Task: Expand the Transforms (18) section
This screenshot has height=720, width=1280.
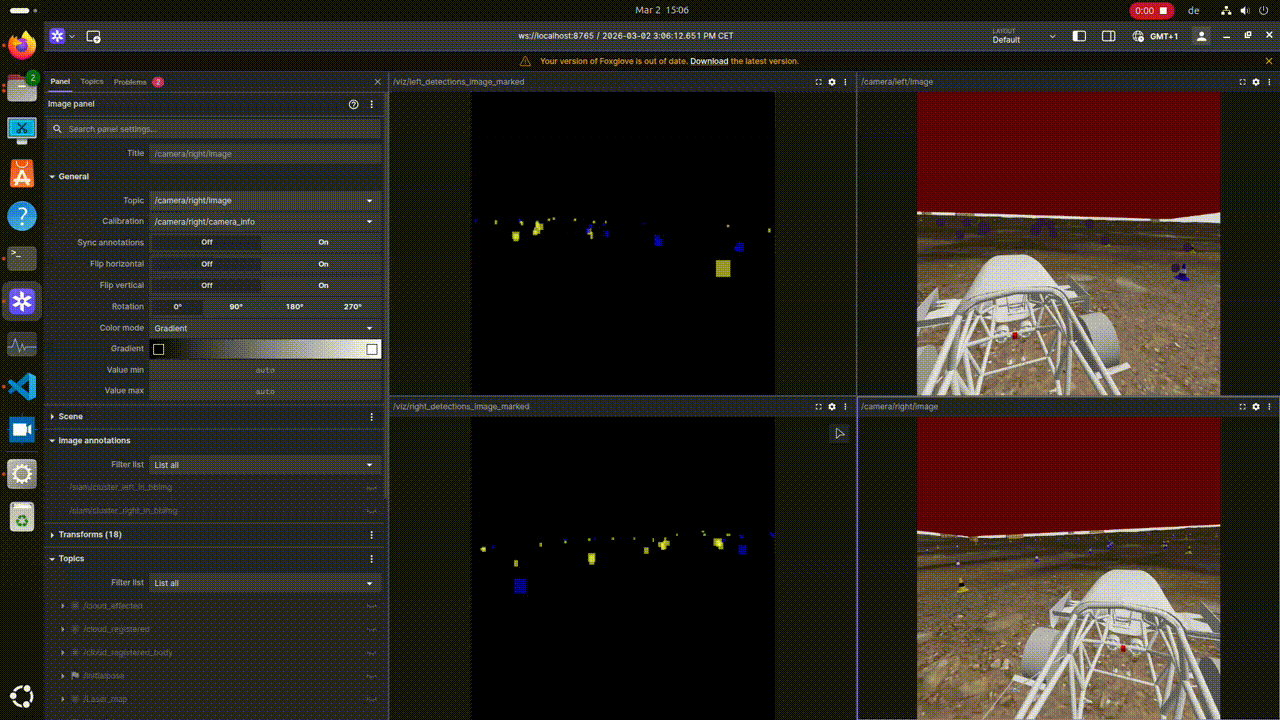Action: click(x=52, y=535)
